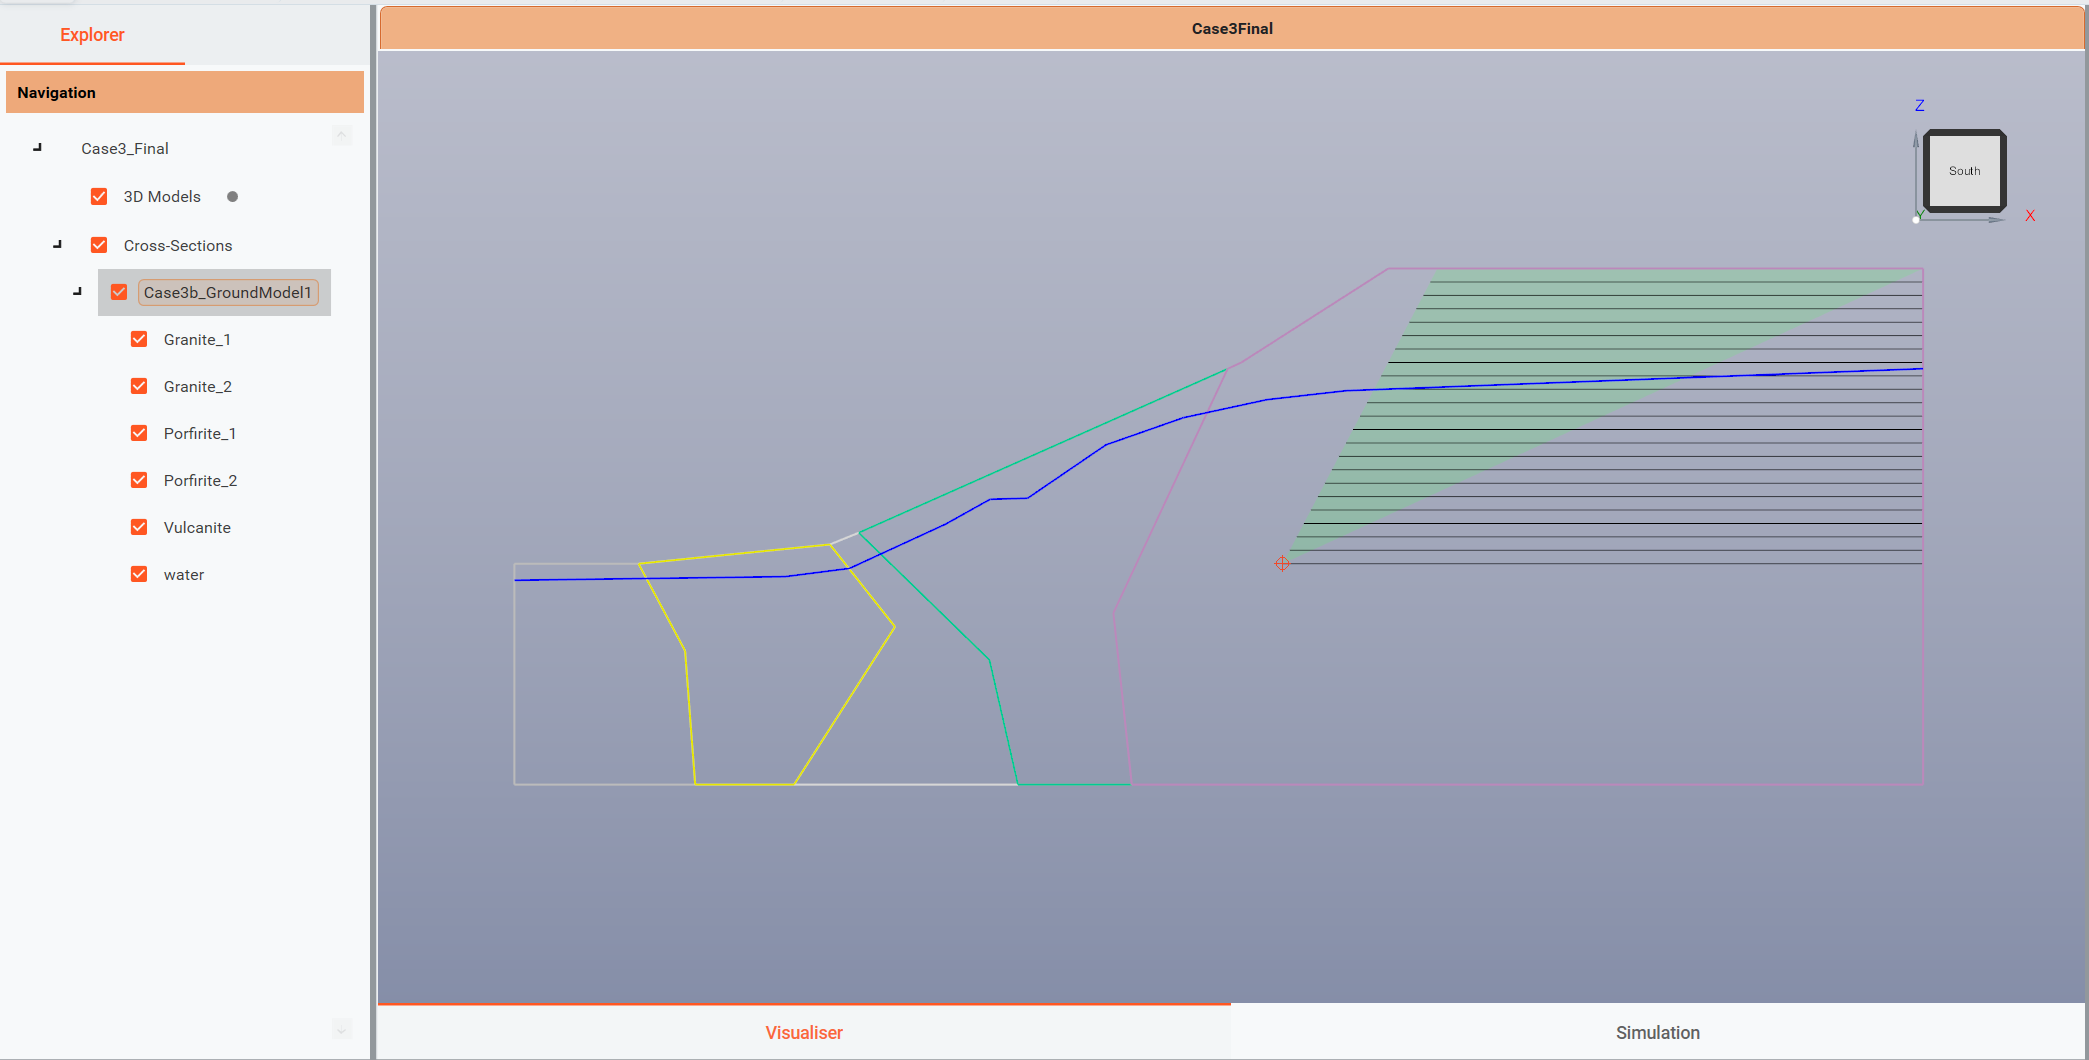This screenshot has width=2089, height=1060.
Task: Select the Granite_1 label
Action: point(197,340)
